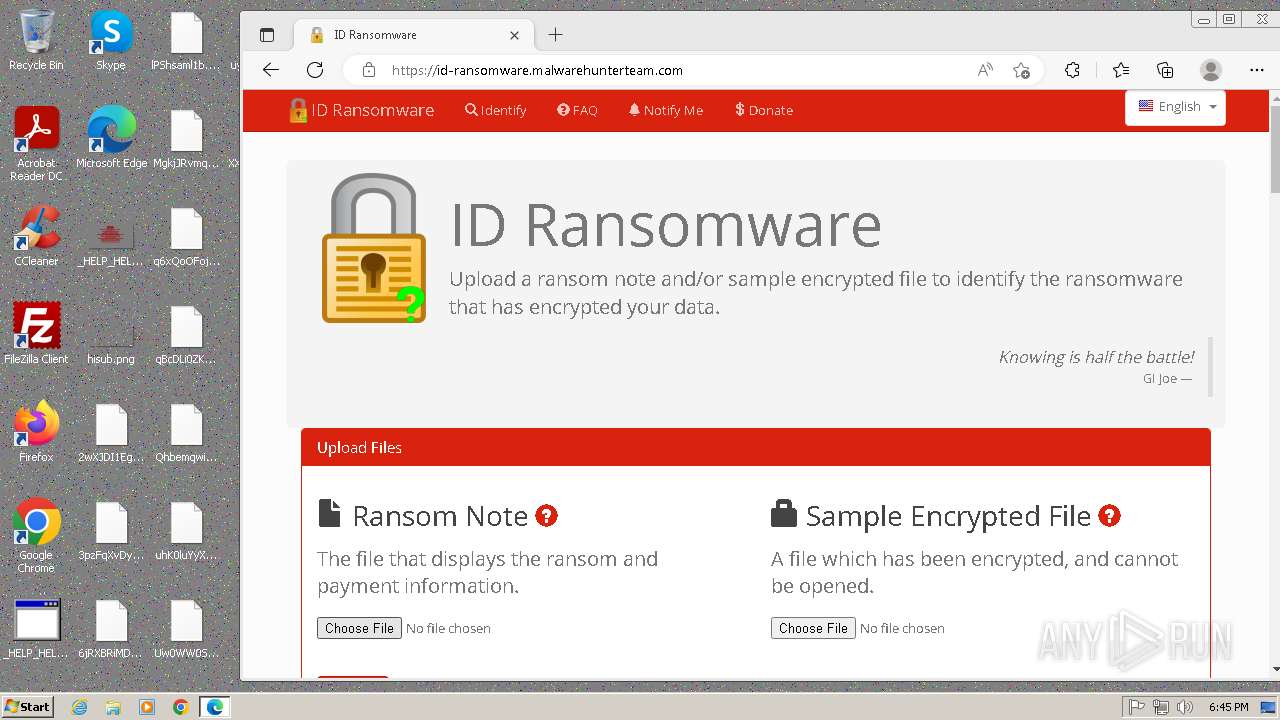This screenshot has width=1280, height=720.
Task: Select the 6jRXBRiMD file on desktop
Action: click(111, 628)
